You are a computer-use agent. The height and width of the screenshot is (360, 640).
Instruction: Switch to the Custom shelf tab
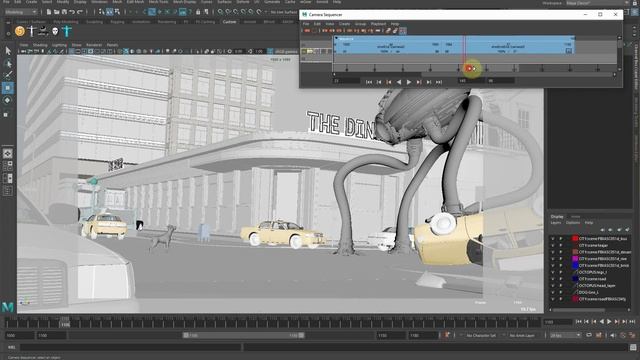coord(229,22)
